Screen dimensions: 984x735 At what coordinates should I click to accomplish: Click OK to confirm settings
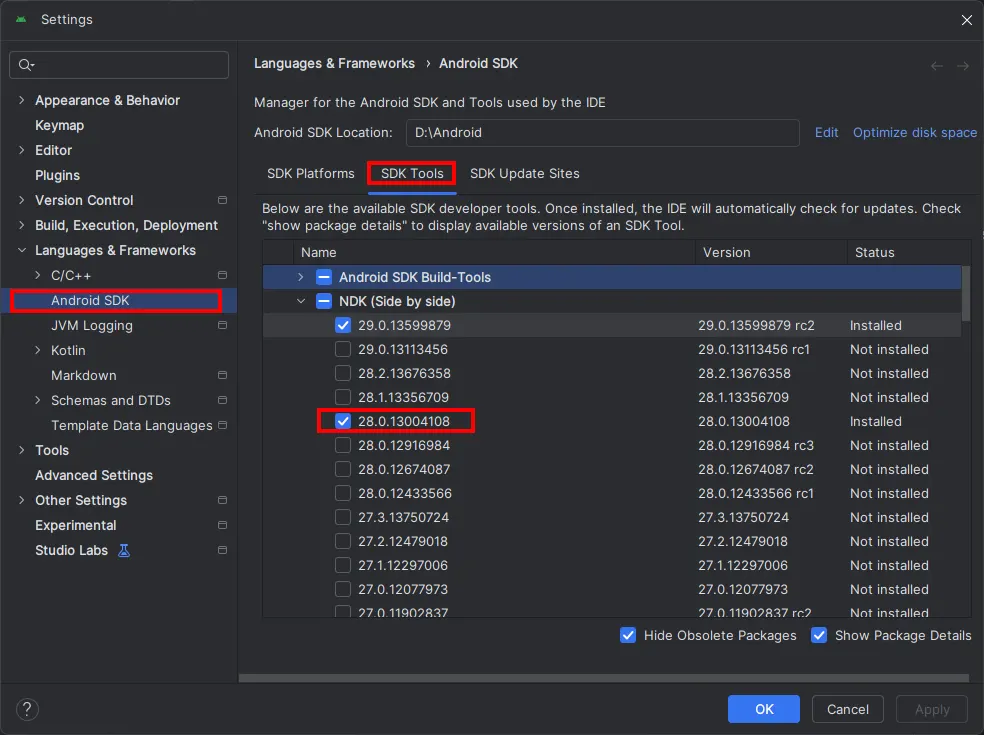[764, 709]
